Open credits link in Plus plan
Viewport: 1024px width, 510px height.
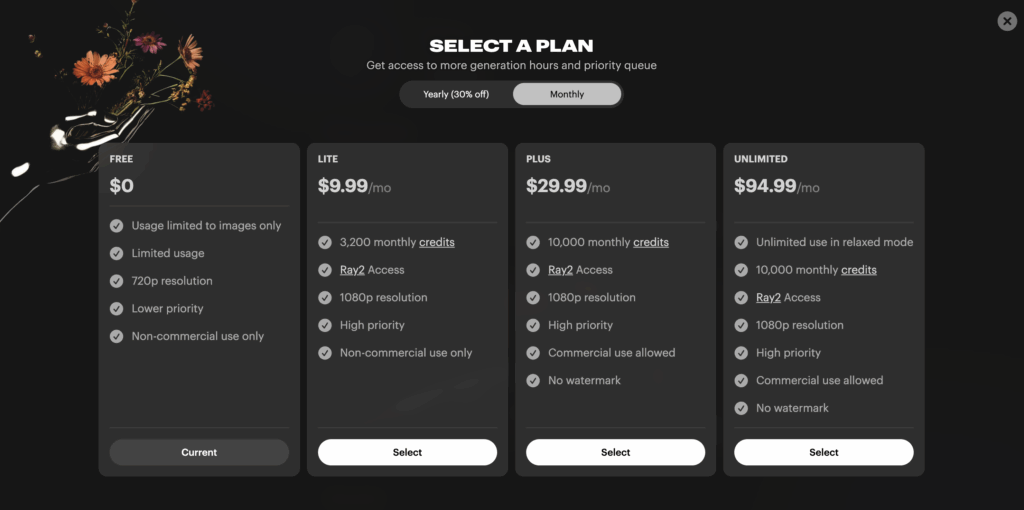tap(651, 242)
